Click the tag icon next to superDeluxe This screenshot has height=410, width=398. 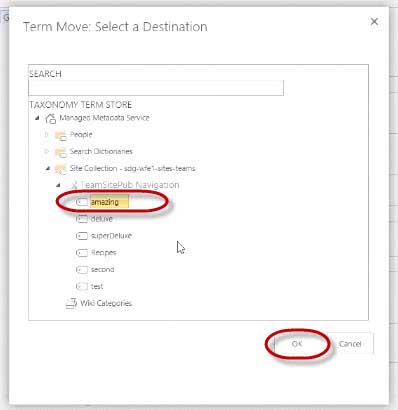click(82, 236)
